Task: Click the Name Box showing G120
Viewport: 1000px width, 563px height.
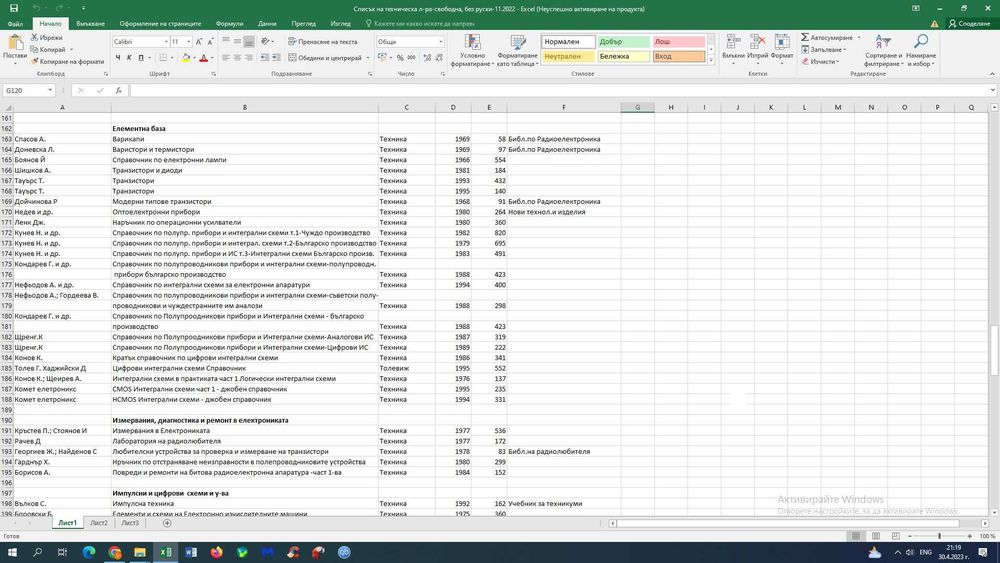Action: coord(29,91)
